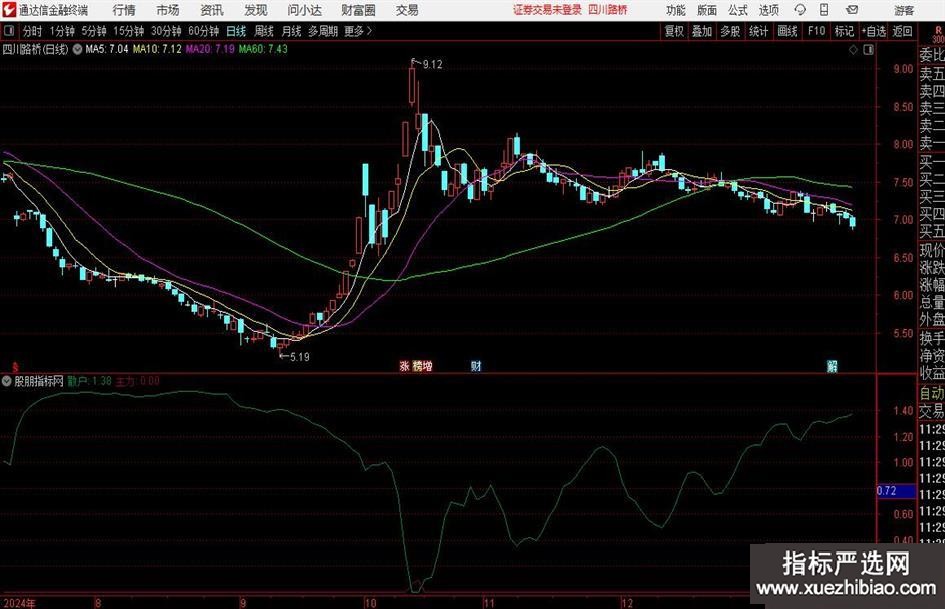945x609 pixels.
Task: Open F10 company info
Action: point(816,31)
